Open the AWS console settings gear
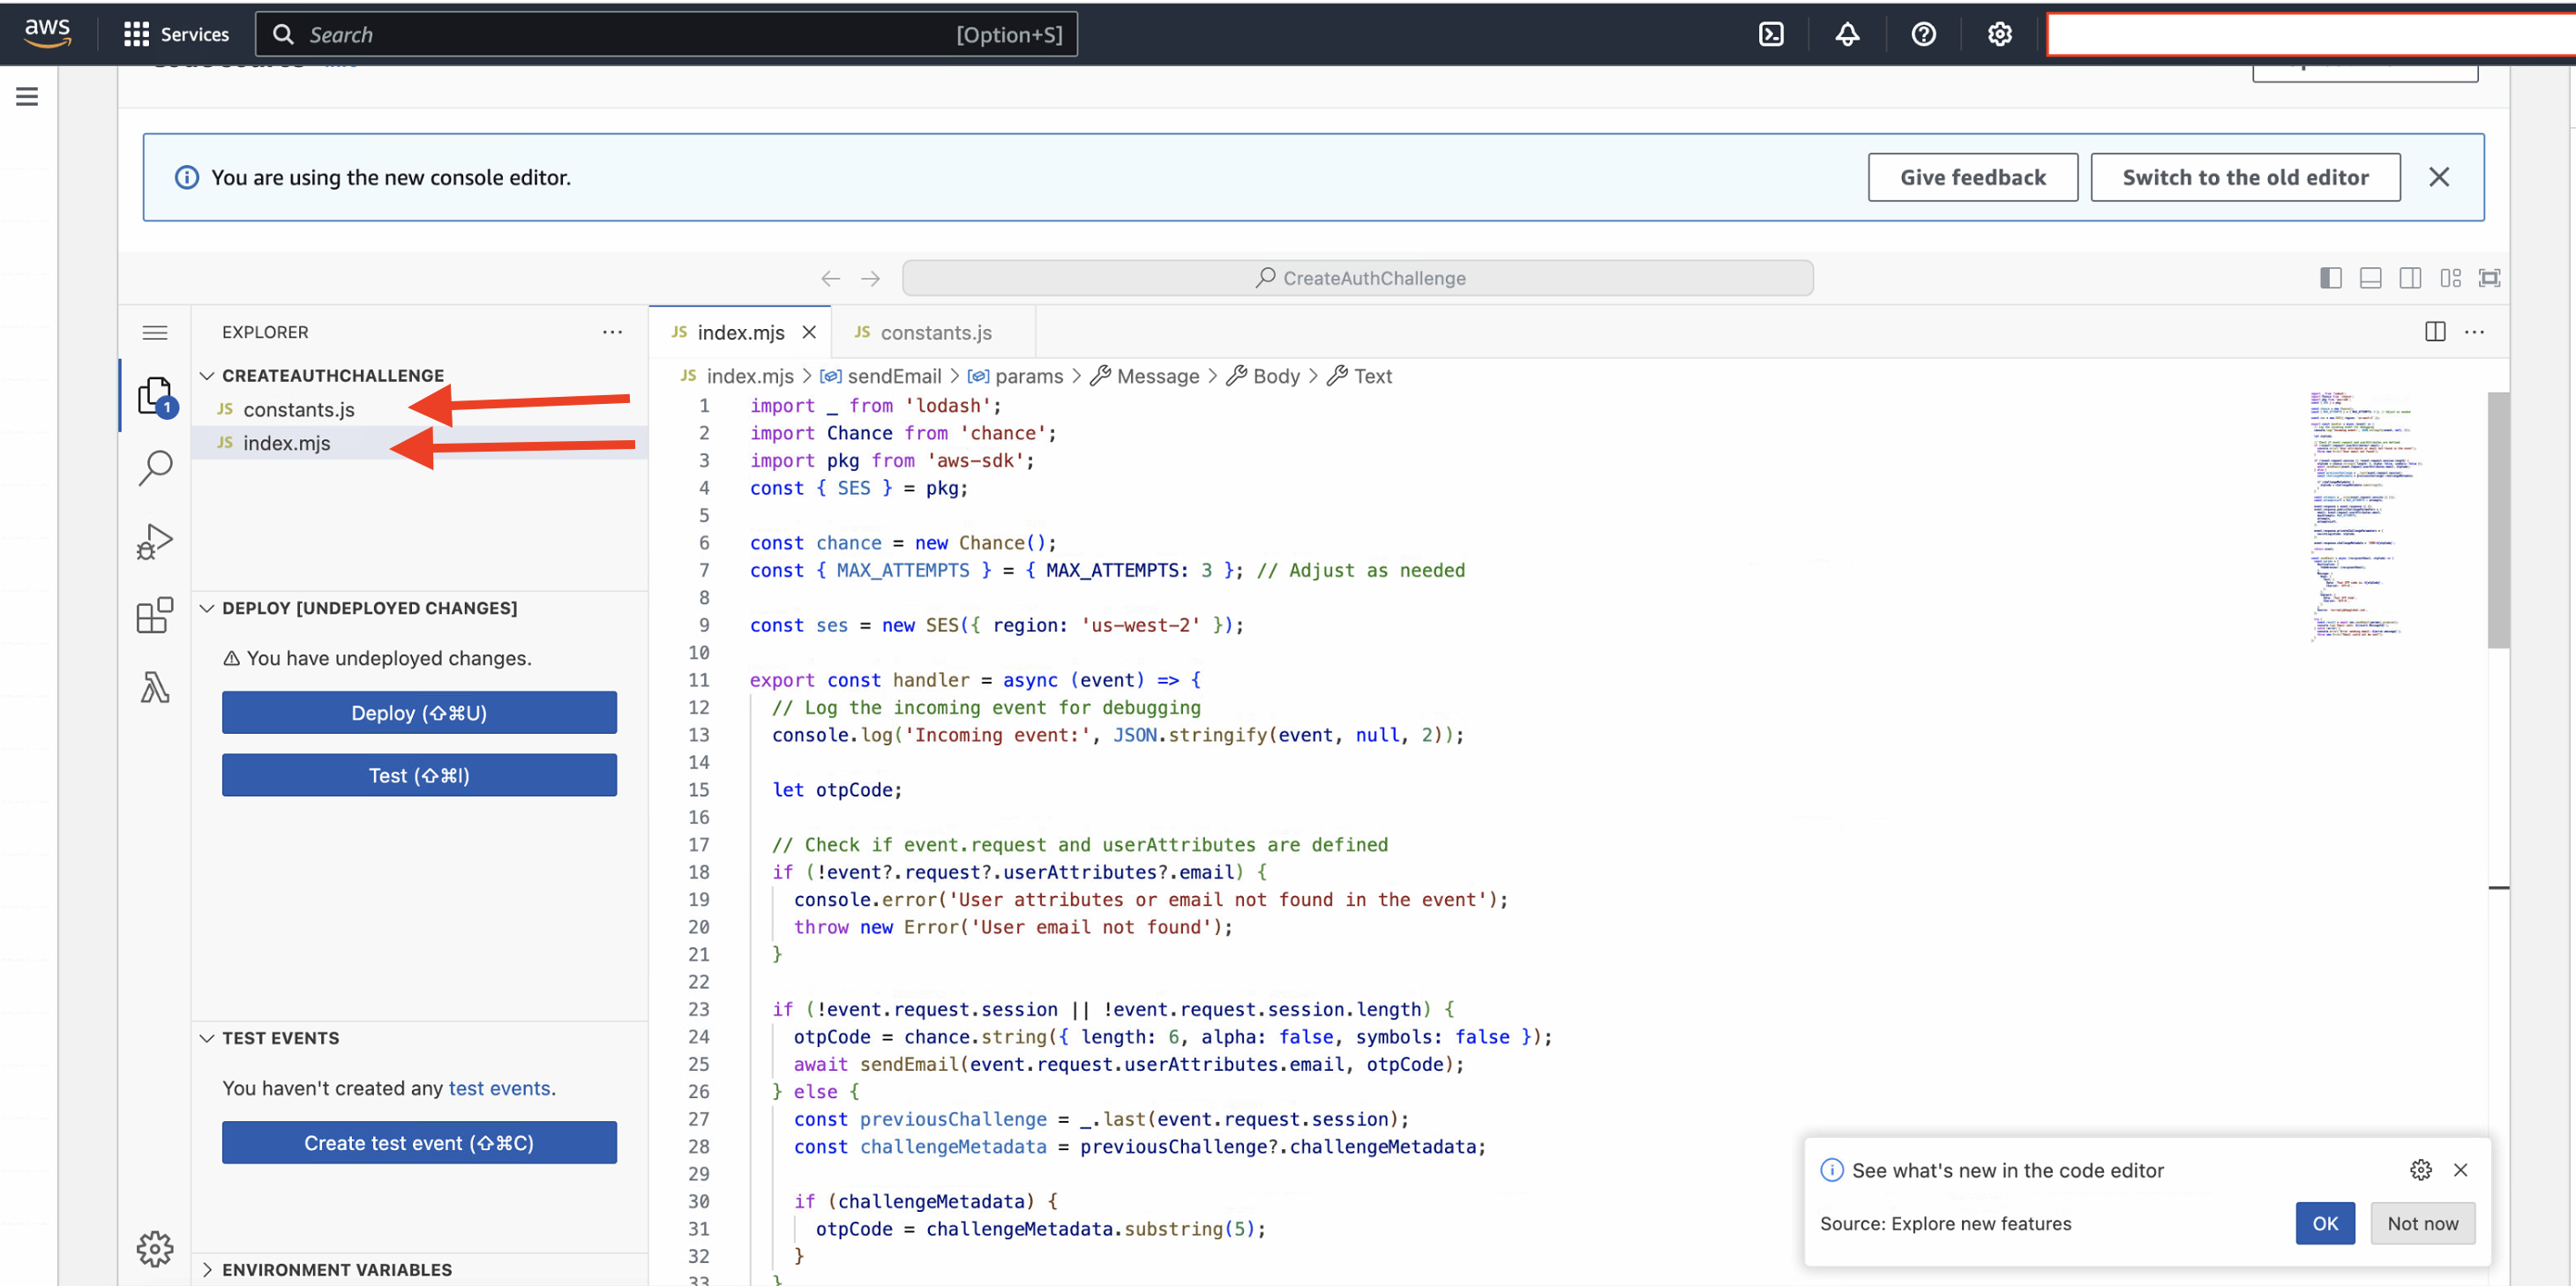Image resolution: width=2576 pixels, height=1286 pixels. point(1999,34)
